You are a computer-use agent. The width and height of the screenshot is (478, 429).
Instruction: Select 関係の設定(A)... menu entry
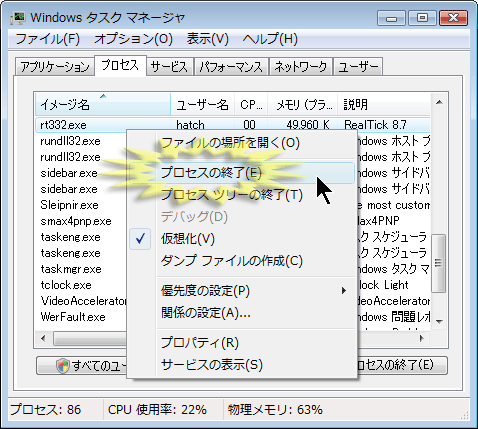[242, 313]
